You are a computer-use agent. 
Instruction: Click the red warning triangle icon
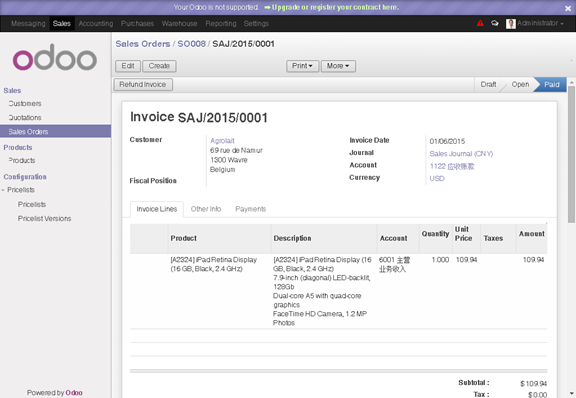pyautogui.click(x=480, y=23)
